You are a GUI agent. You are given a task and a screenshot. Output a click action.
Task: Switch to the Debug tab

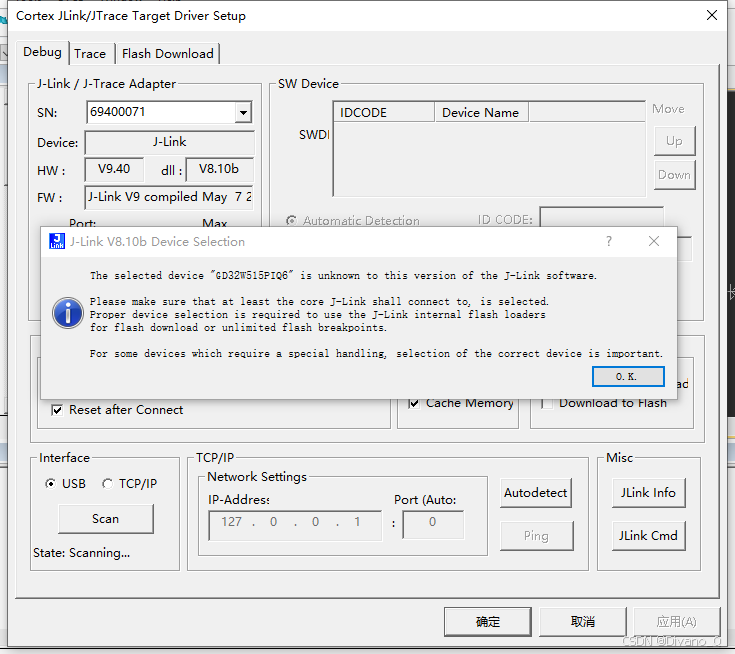[42, 52]
